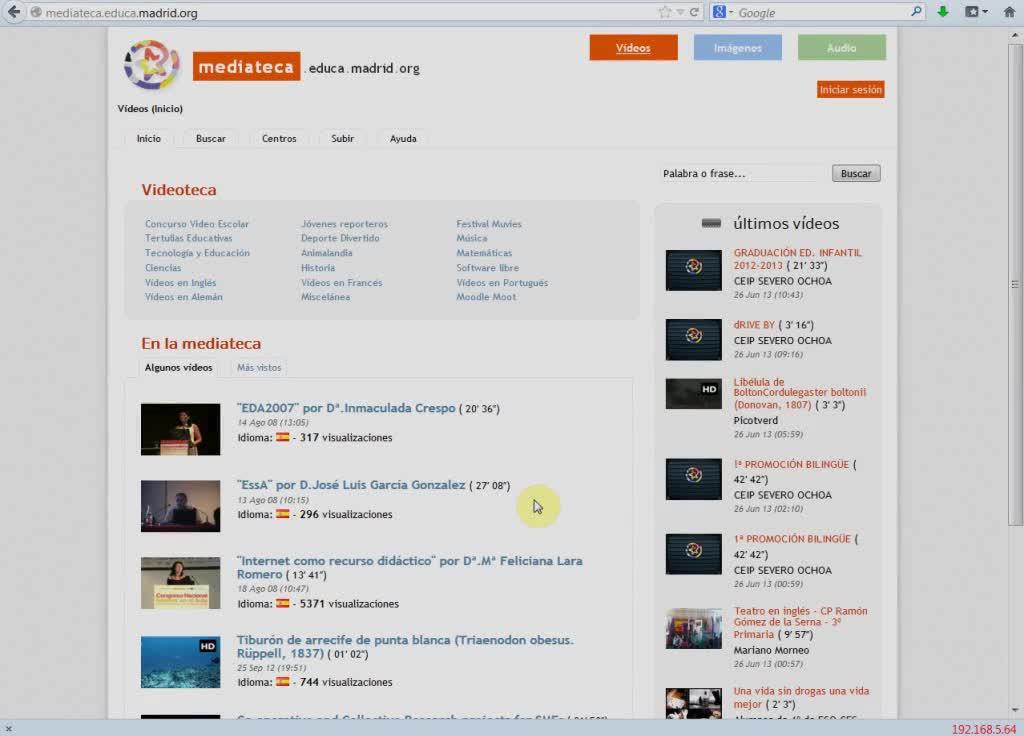Click the orange mediateca wordmark banner
Image resolution: width=1024 pixels, height=736 pixels.
pyautogui.click(x=246, y=67)
